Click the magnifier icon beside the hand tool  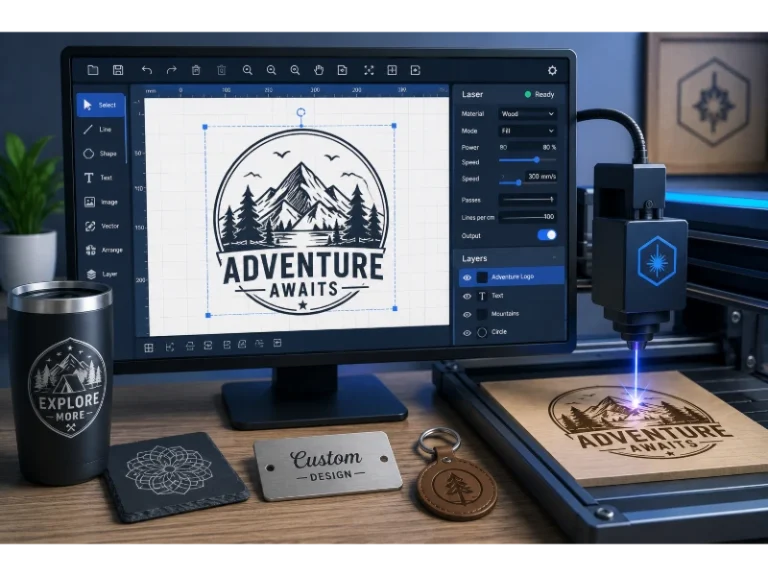point(295,70)
